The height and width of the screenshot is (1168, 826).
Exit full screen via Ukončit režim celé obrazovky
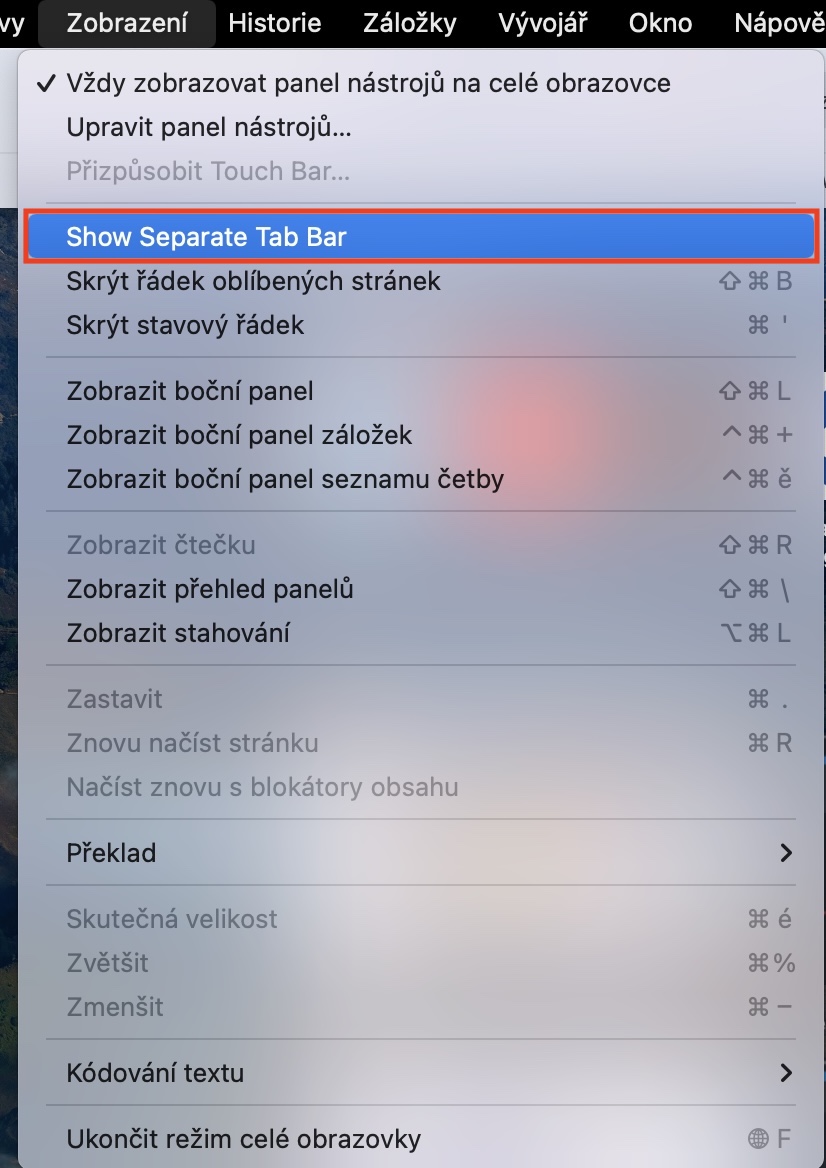(x=243, y=1139)
